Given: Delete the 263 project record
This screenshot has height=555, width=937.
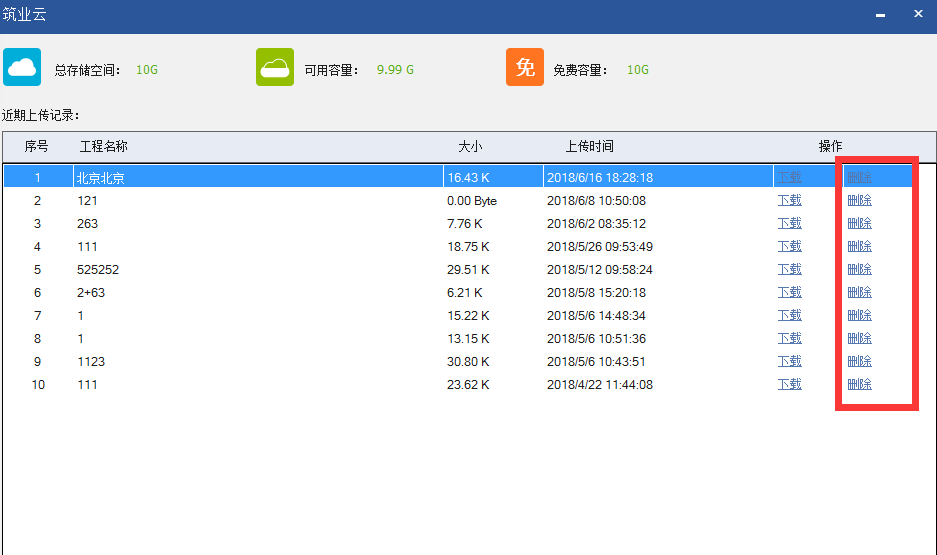Looking at the screenshot, I should point(859,223).
